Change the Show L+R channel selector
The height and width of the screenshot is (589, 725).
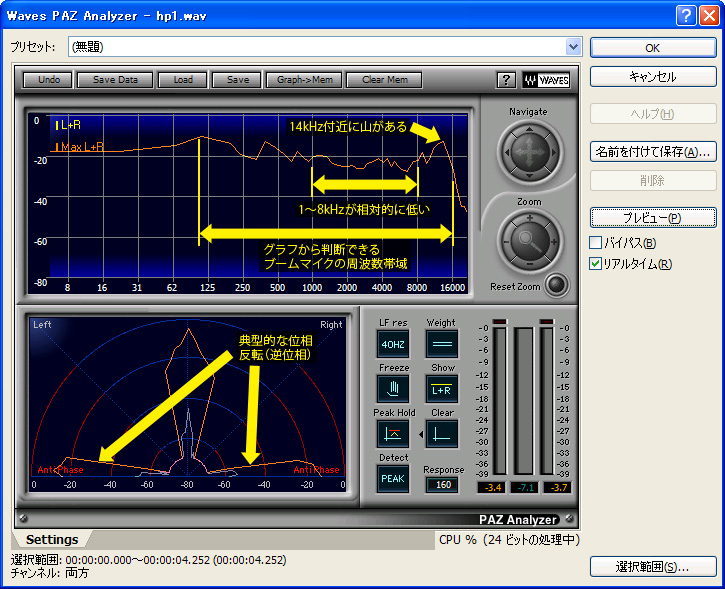[x=442, y=388]
